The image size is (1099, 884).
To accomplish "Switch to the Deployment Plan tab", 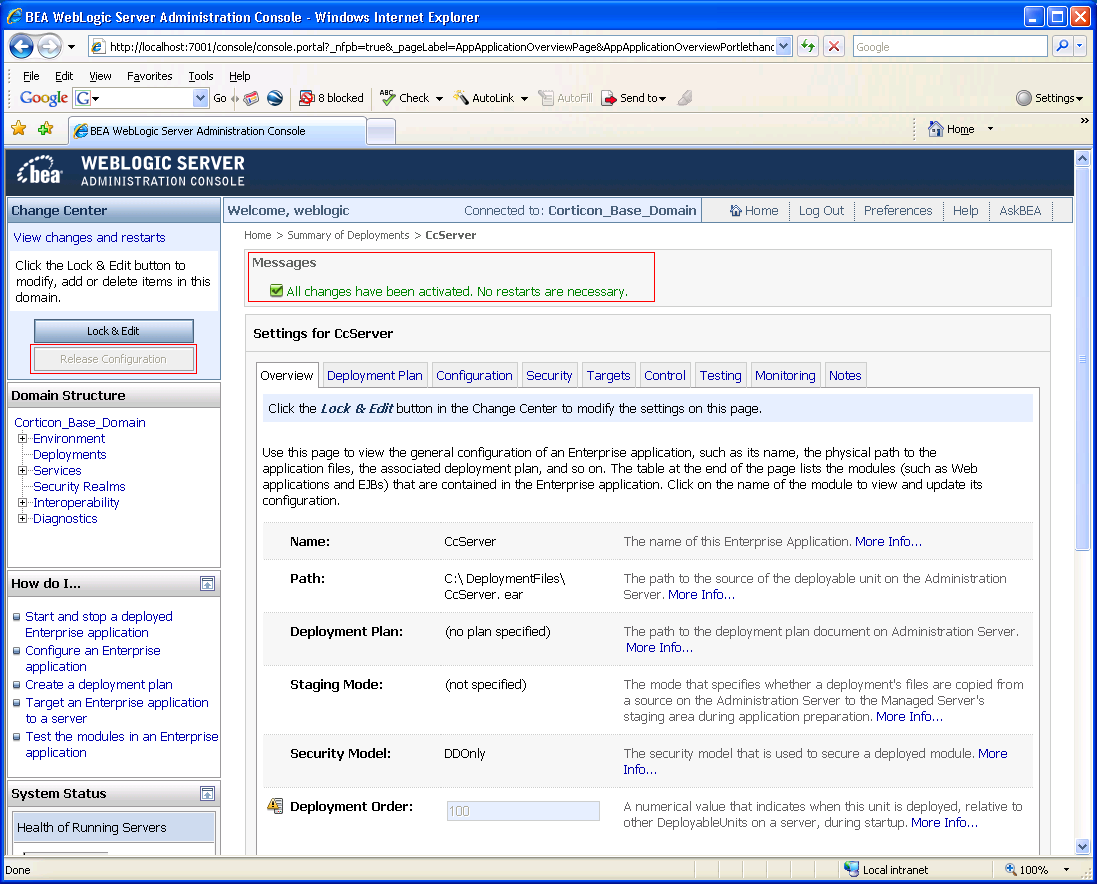I will (374, 375).
